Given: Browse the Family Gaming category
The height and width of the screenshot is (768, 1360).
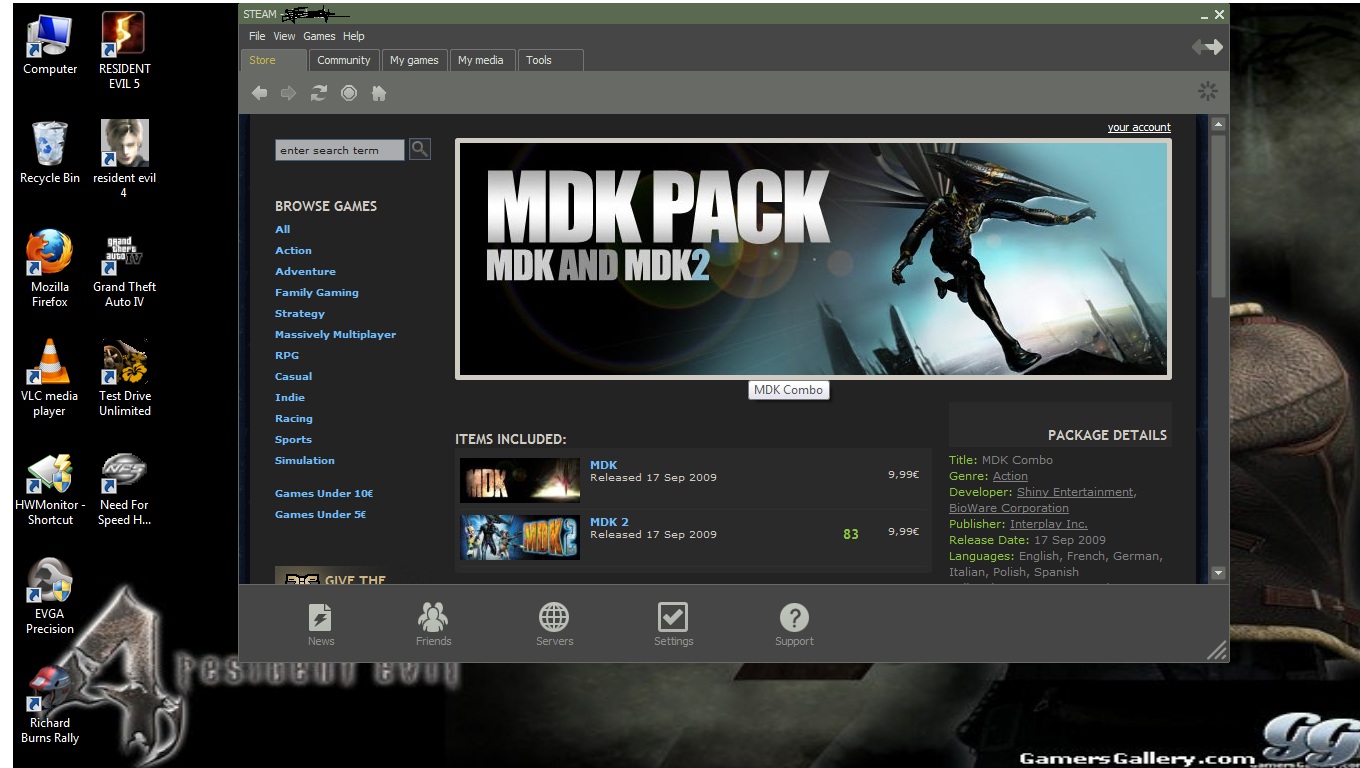Looking at the screenshot, I should (x=316, y=292).
